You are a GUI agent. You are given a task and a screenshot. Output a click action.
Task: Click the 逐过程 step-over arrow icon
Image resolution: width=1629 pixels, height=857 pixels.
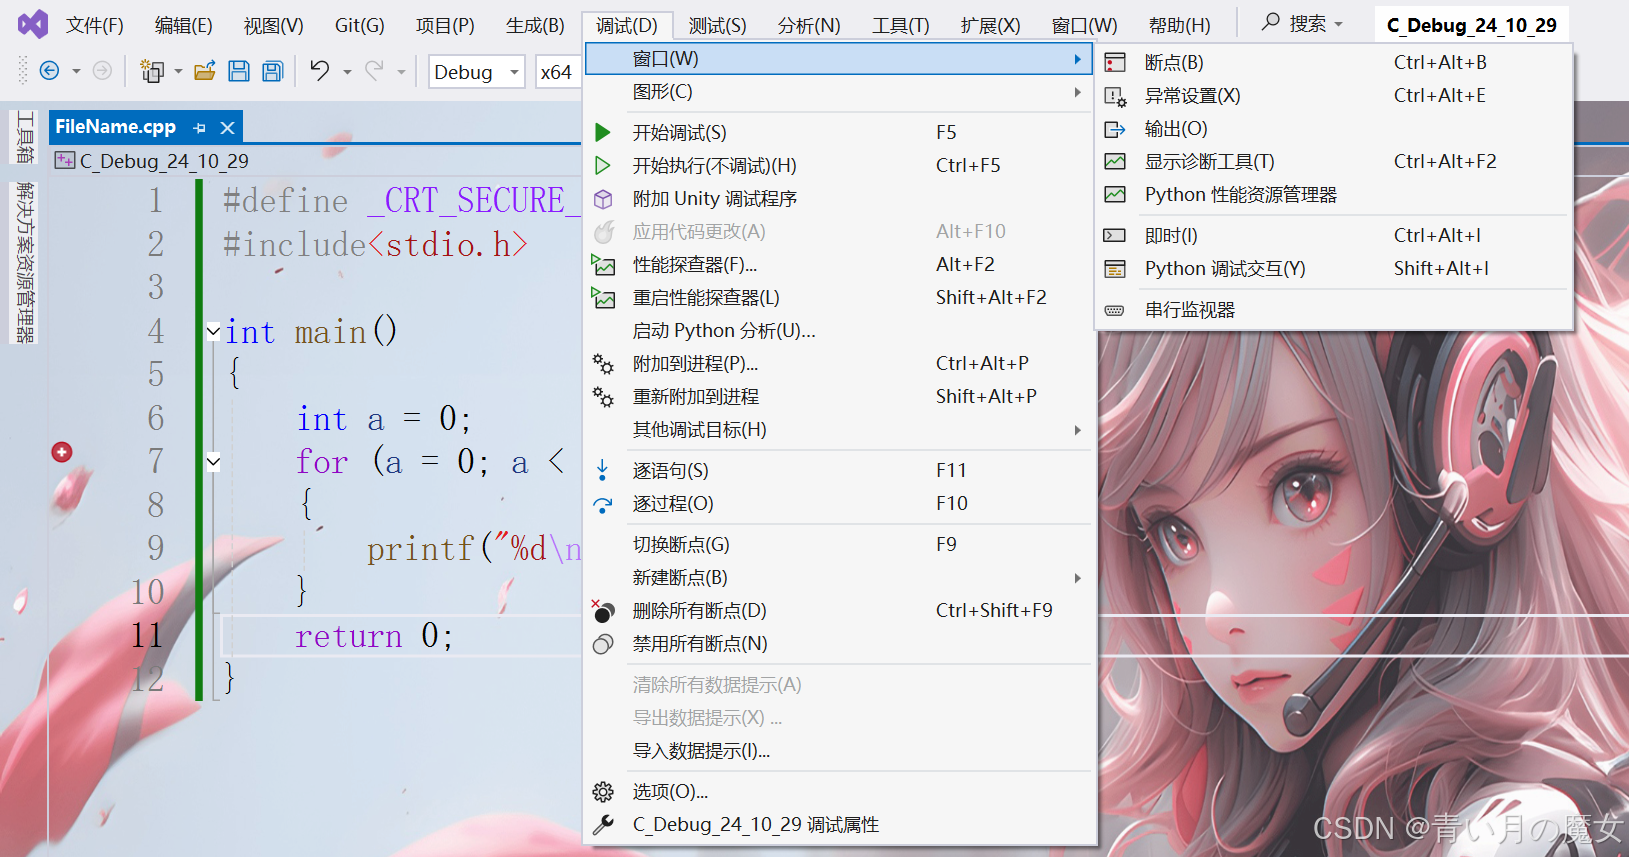[x=603, y=504]
